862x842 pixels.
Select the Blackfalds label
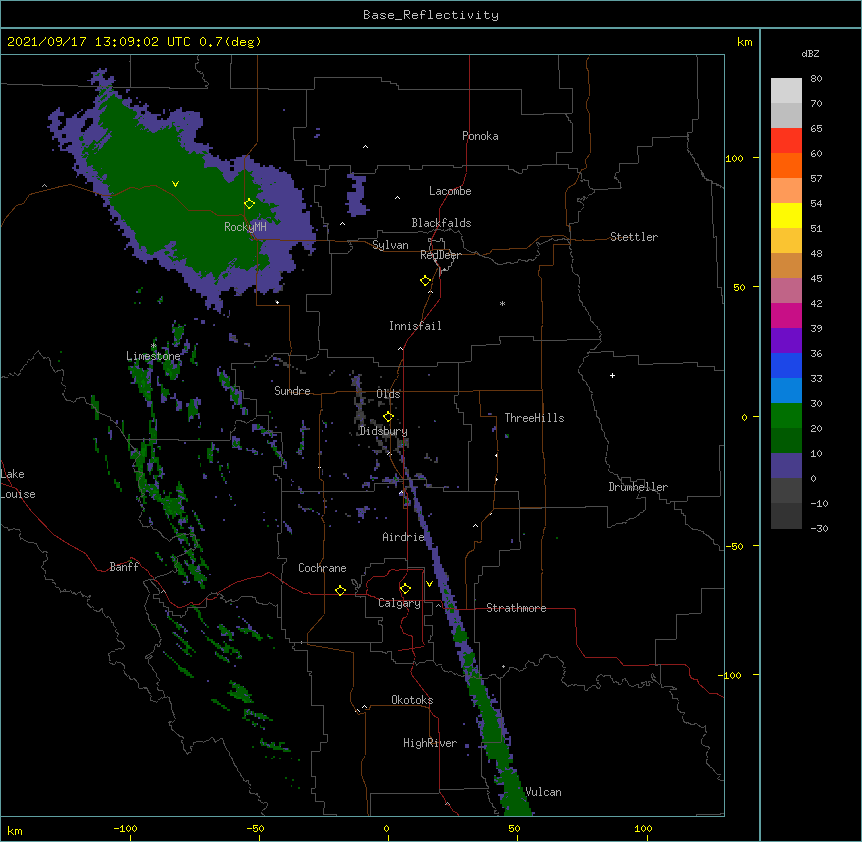(441, 223)
